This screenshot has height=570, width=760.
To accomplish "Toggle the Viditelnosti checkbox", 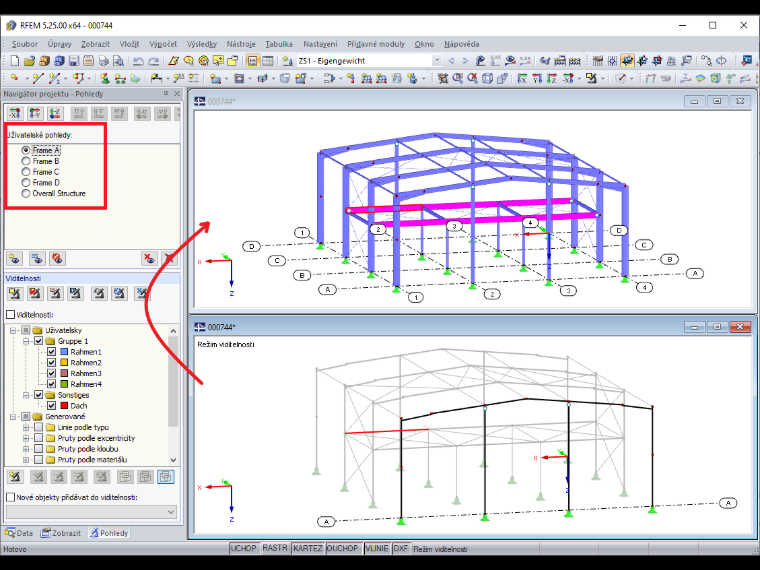I will point(10,315).
